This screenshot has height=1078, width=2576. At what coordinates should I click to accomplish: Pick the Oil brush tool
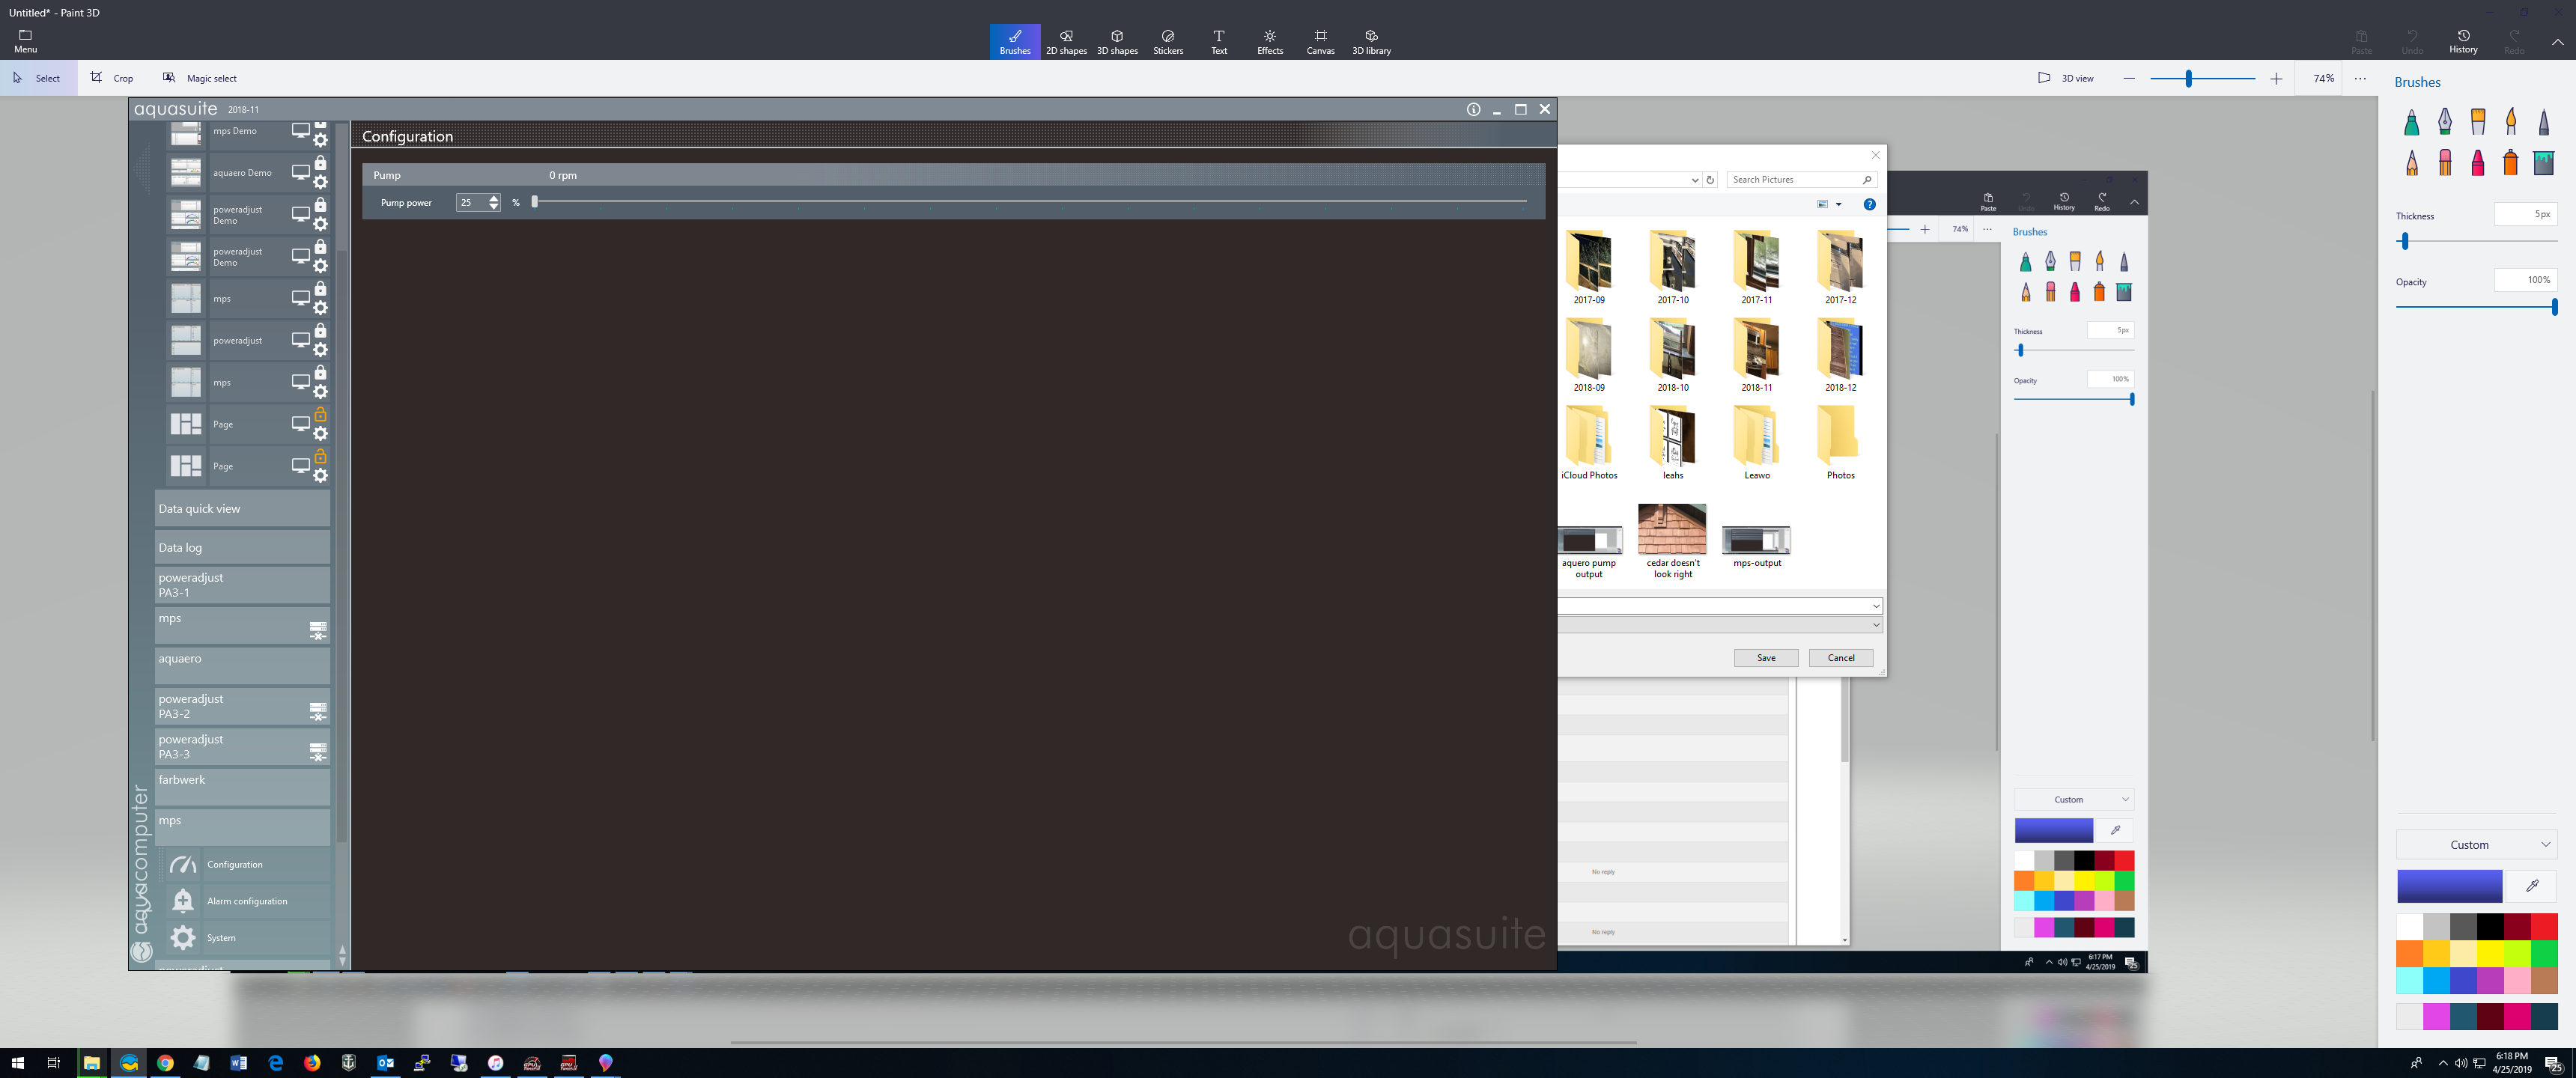coord(2477,122)
